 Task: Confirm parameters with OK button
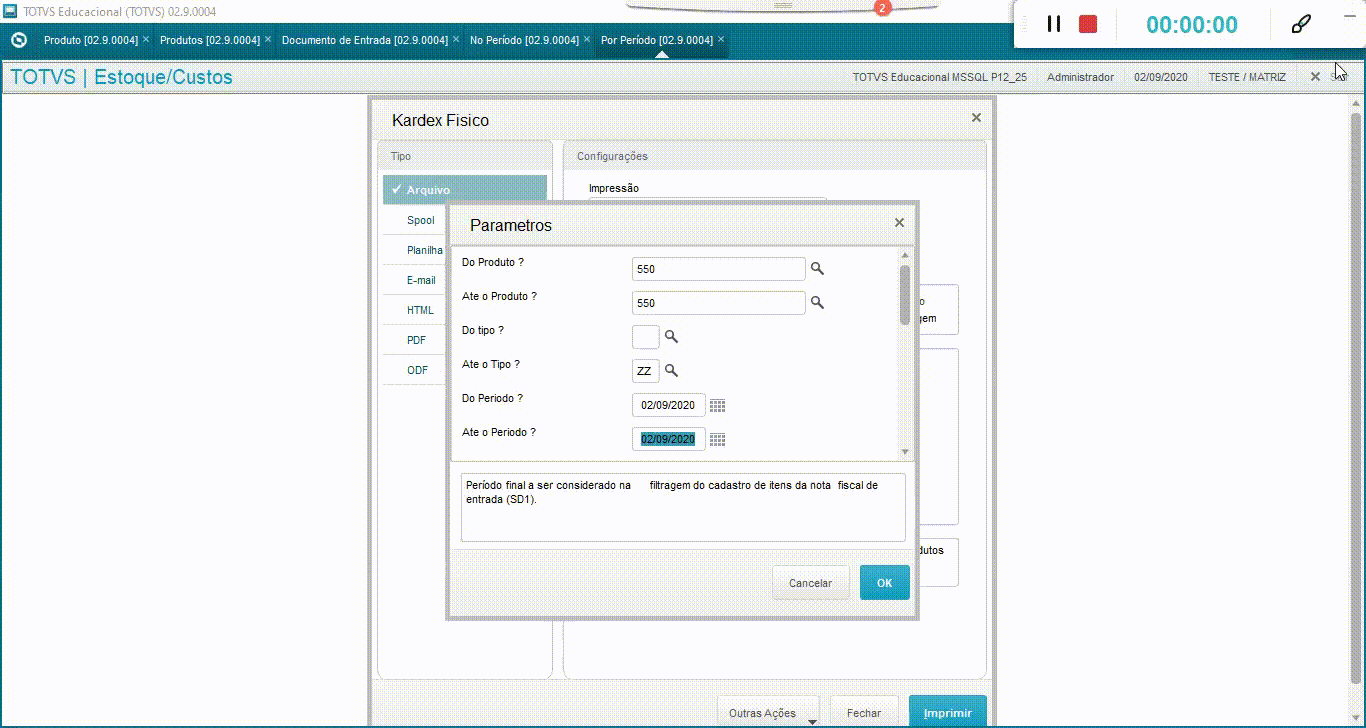pos(885,582)
